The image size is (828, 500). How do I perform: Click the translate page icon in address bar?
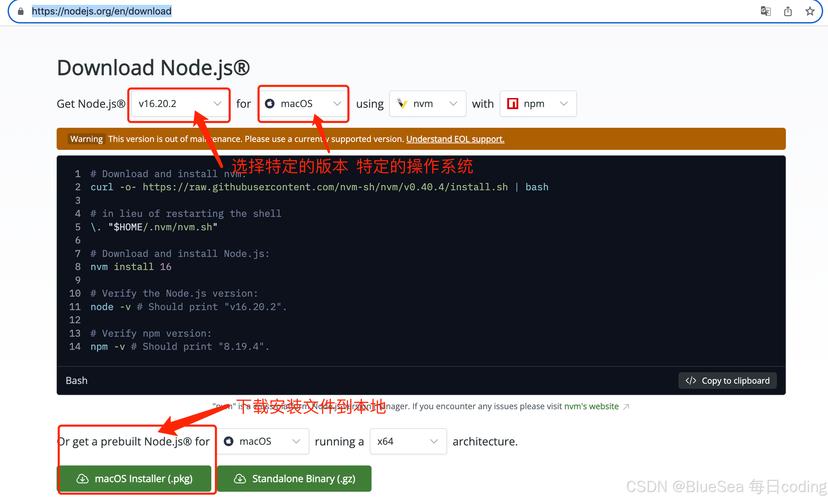click(x=765, y=11)
